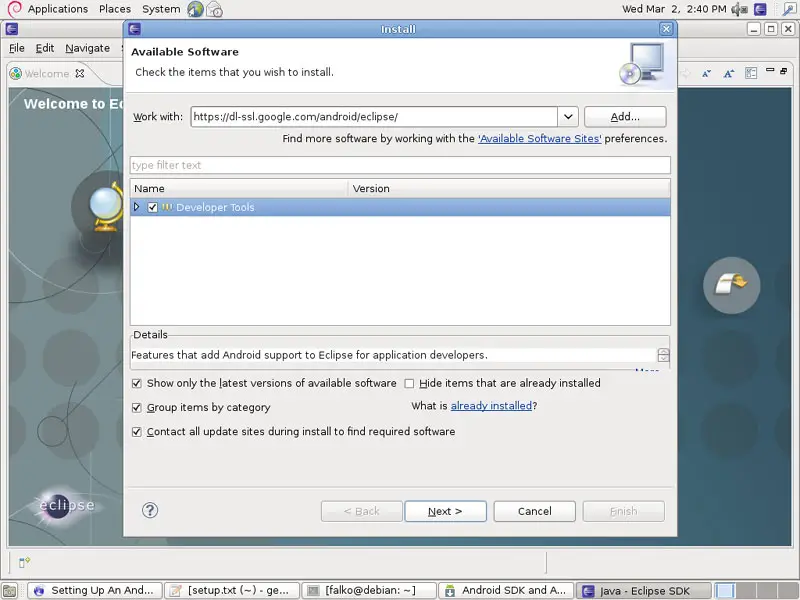Open the System menu

(x=161, y=9)
